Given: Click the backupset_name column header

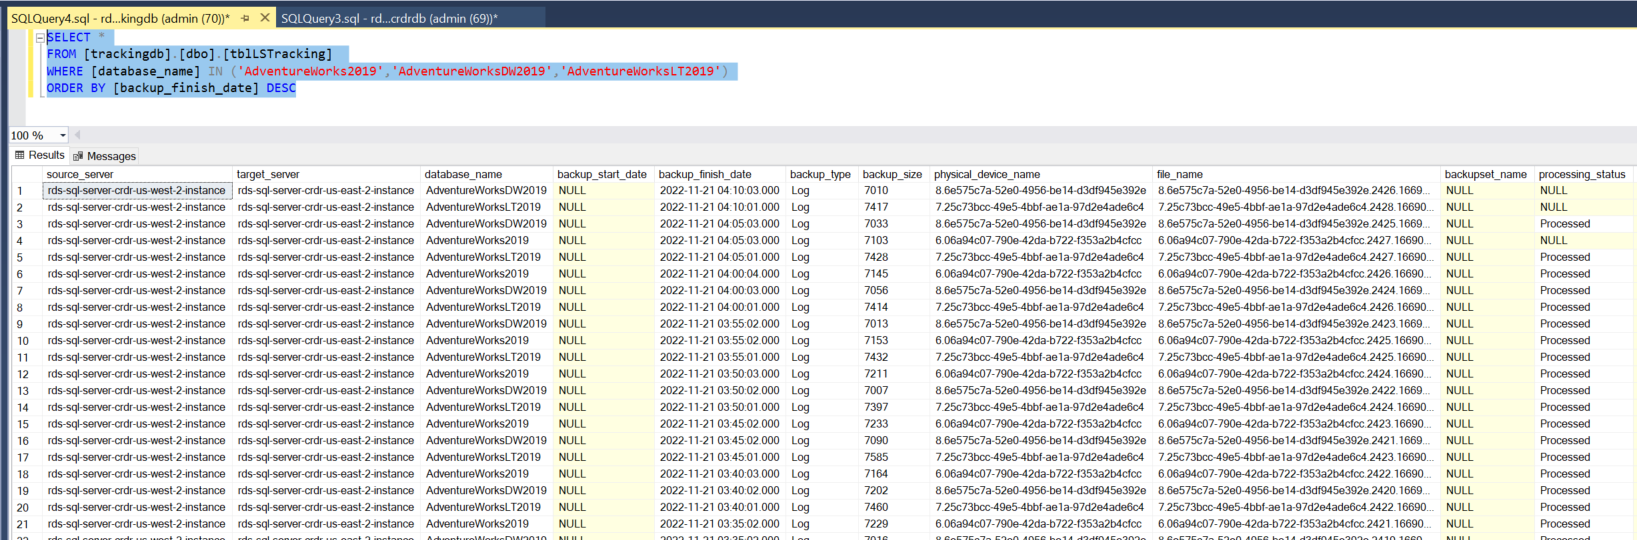Looking at the screenshot, I should [1487, 174].
